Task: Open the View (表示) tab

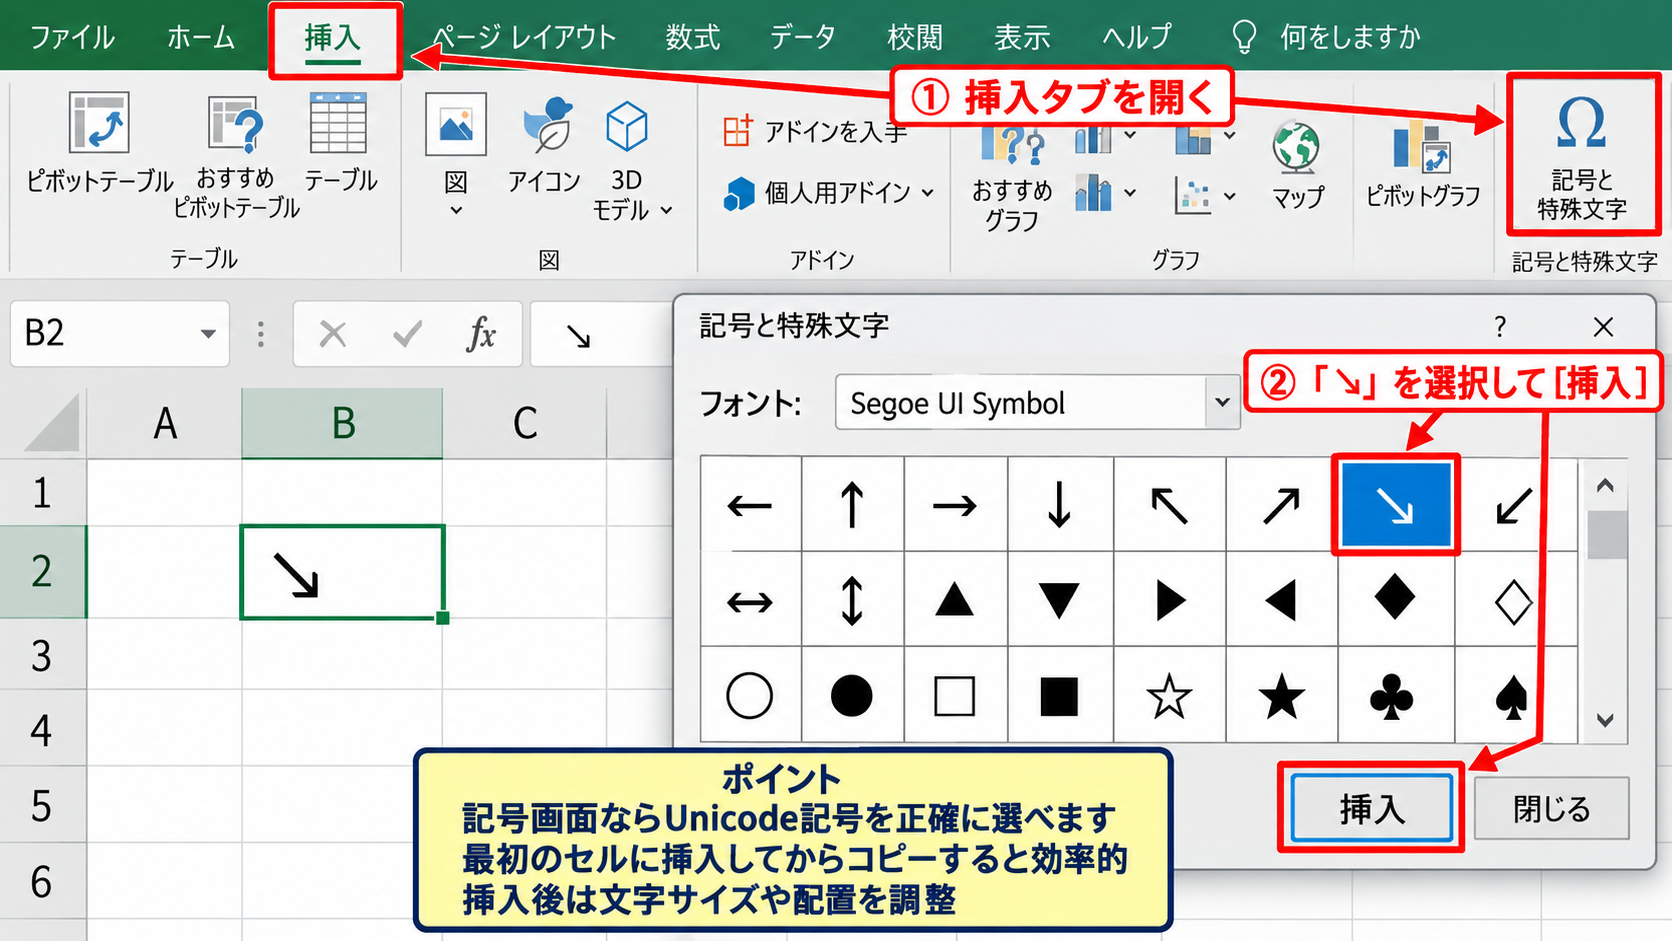Action: (x=1022, y=37)
